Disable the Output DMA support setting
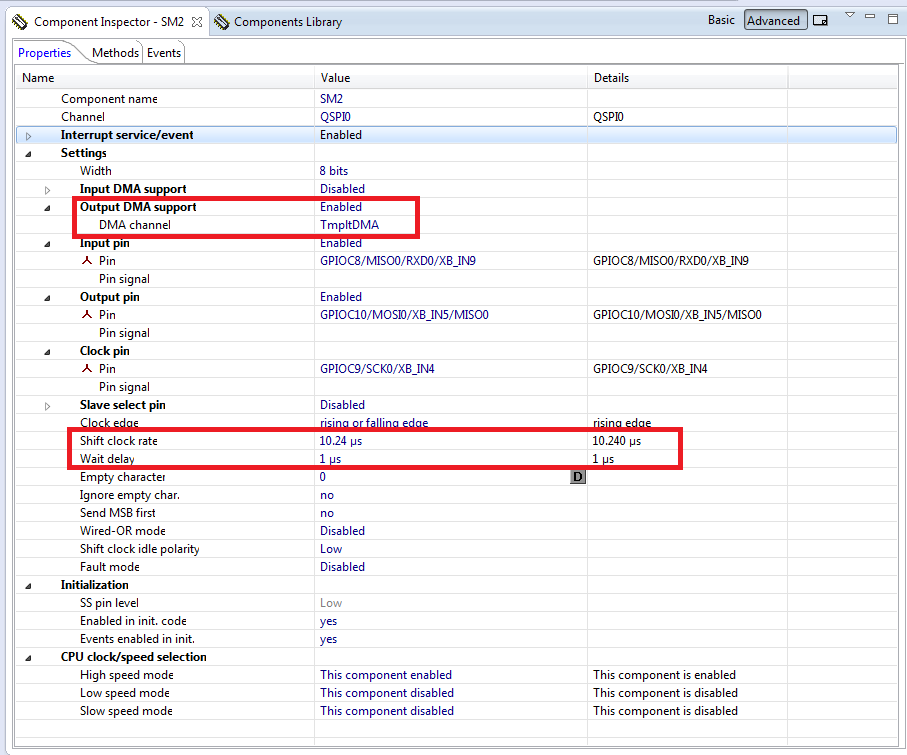This screenshot has height=755, width=907. click(341, 206)
